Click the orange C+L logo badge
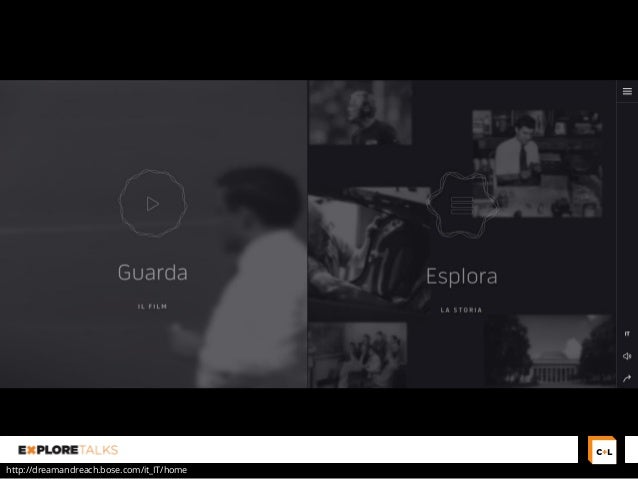 click(603, 450)
